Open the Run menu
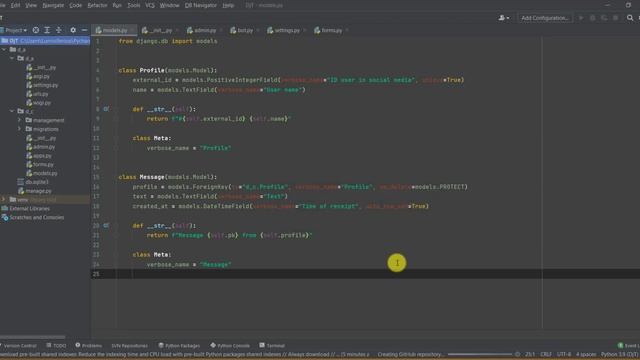The height and width of the screenshot is (360, 640). click(117, 5)
